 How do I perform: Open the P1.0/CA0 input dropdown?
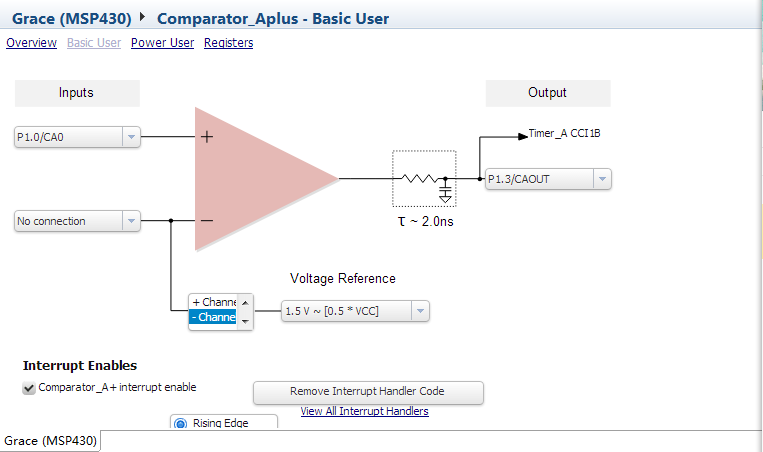pyautogui.click(x=131, y=138)
